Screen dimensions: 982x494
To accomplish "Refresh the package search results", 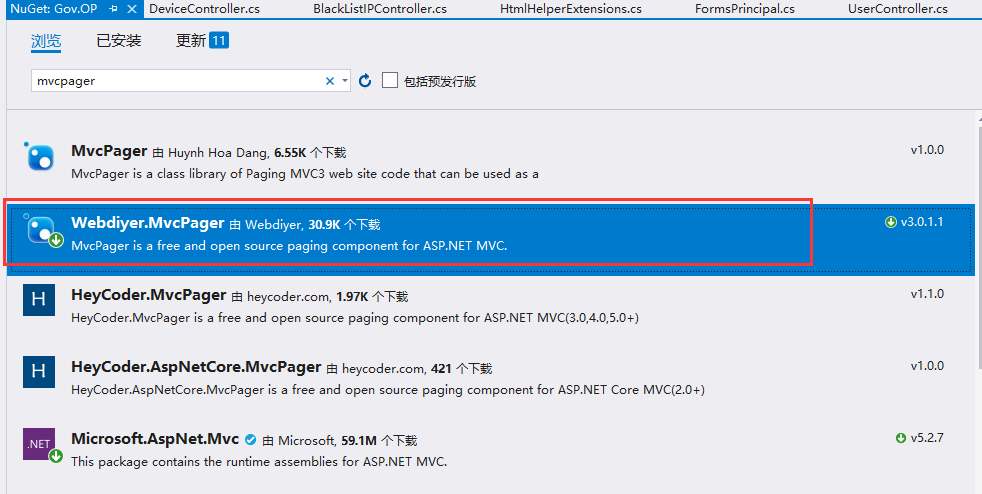I will [x=365, y=81].
